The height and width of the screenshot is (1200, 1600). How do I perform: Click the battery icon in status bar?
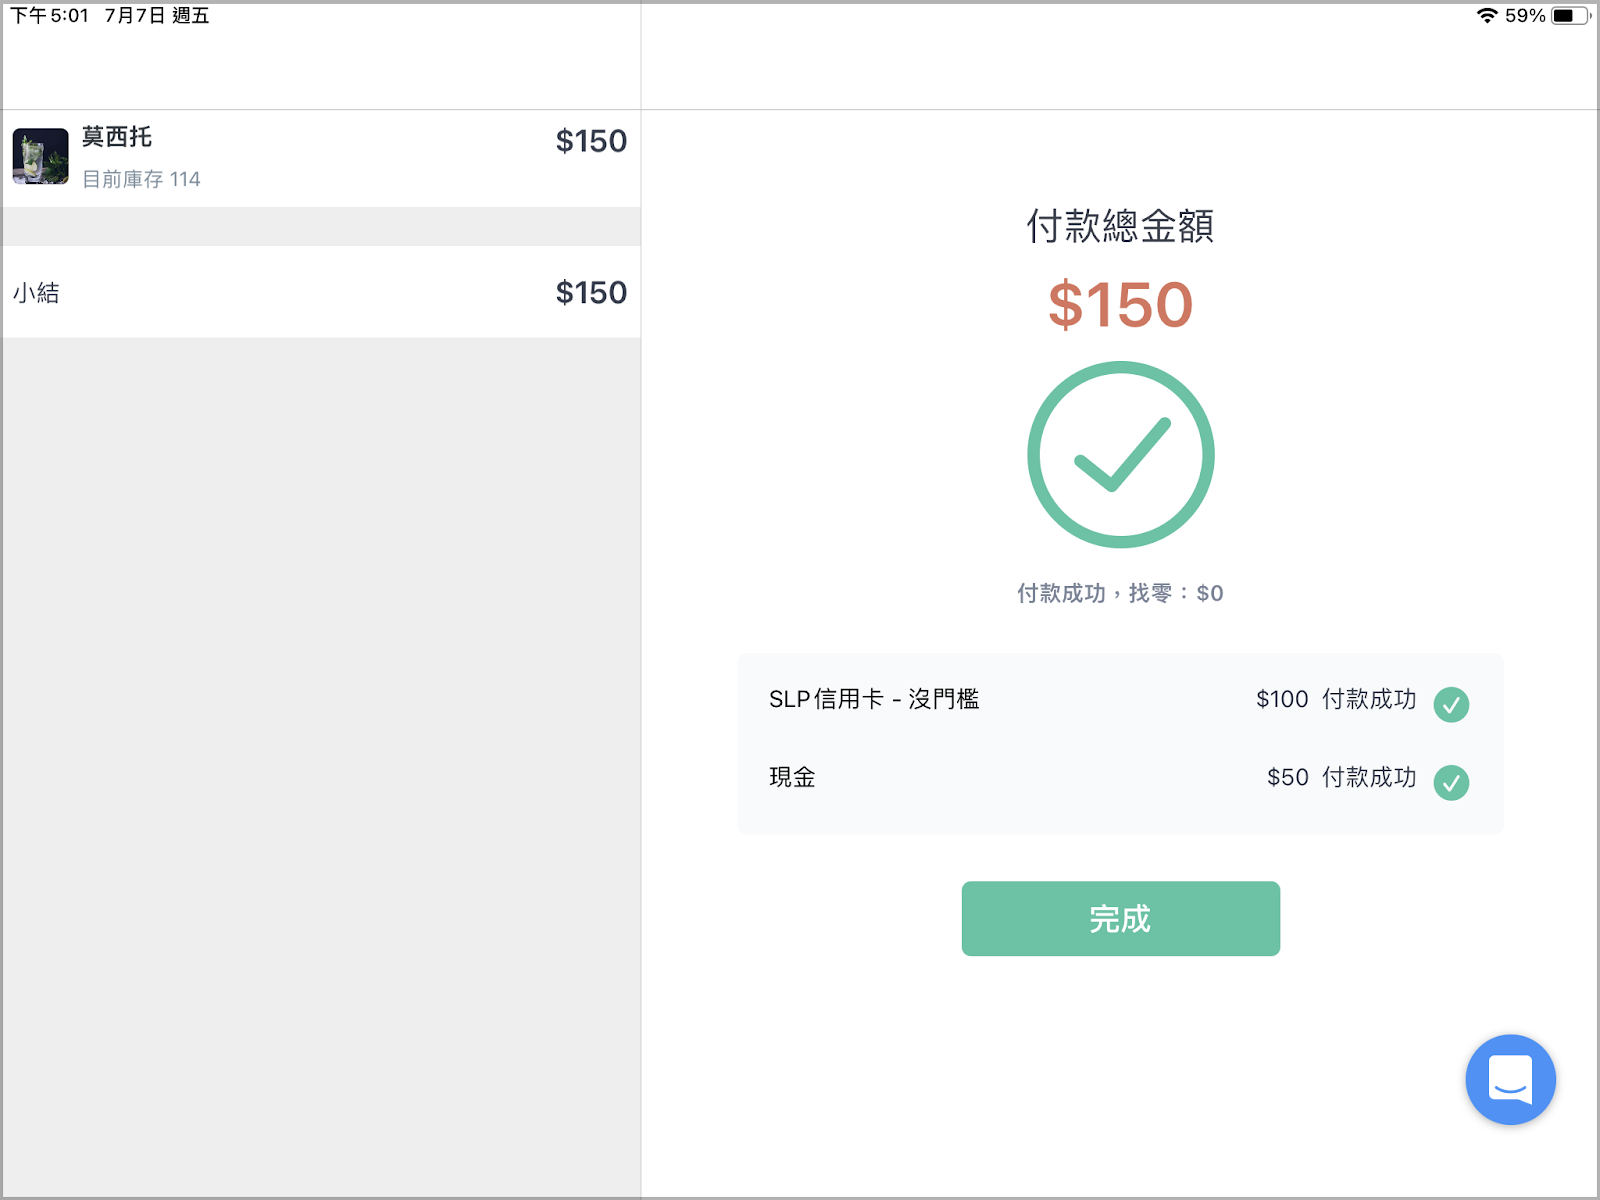point(1570,16)
